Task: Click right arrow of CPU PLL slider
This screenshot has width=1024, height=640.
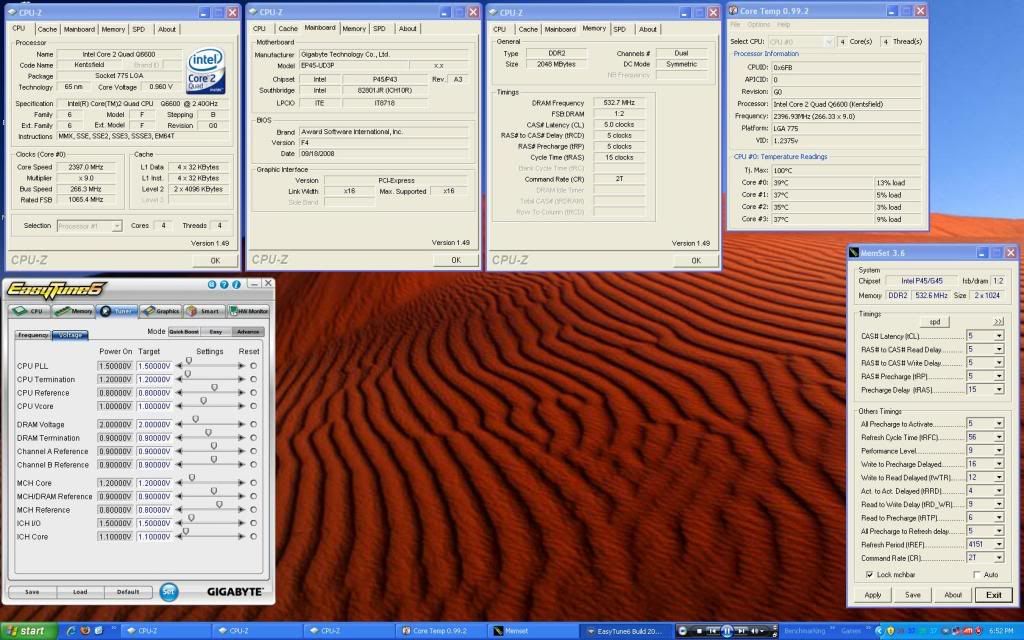Action: coord(242,366)
